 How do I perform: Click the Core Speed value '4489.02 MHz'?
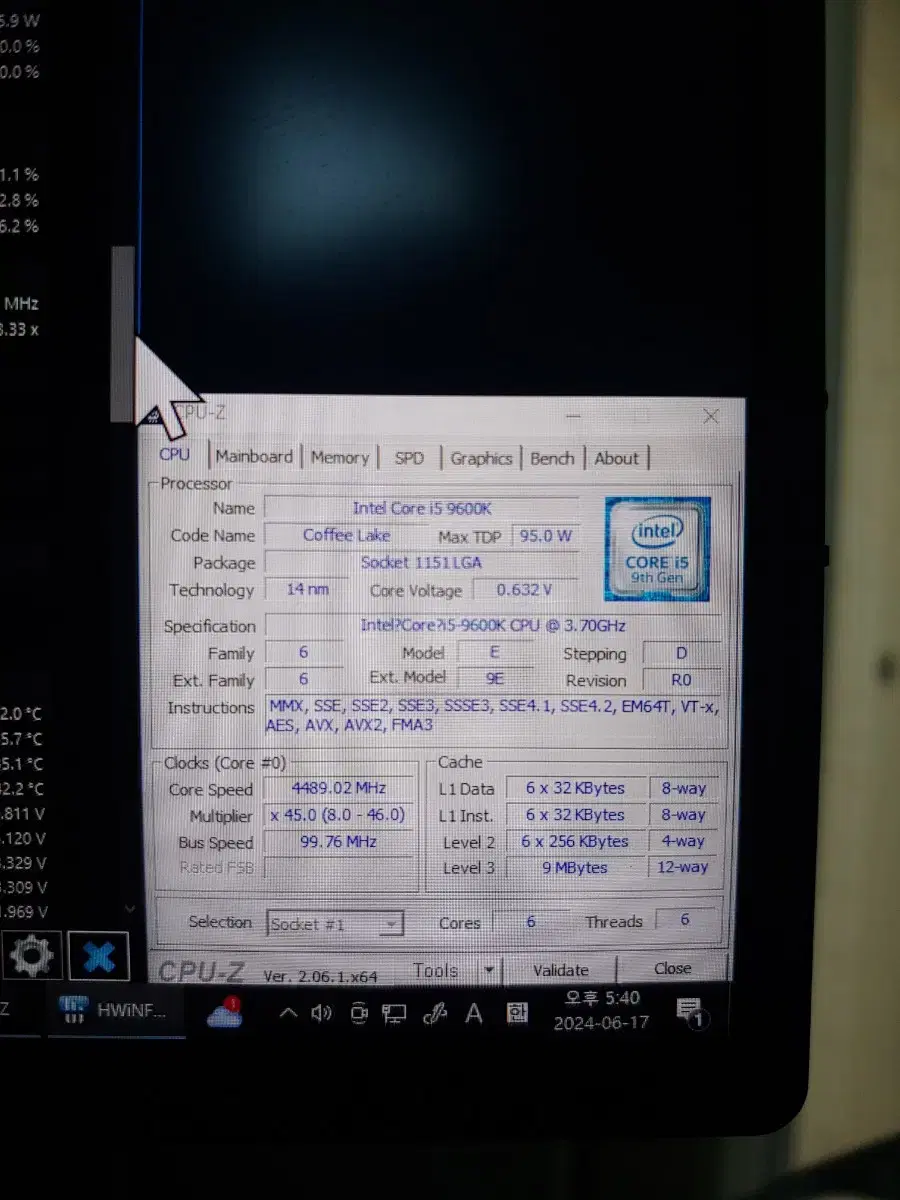coord(338,788)
